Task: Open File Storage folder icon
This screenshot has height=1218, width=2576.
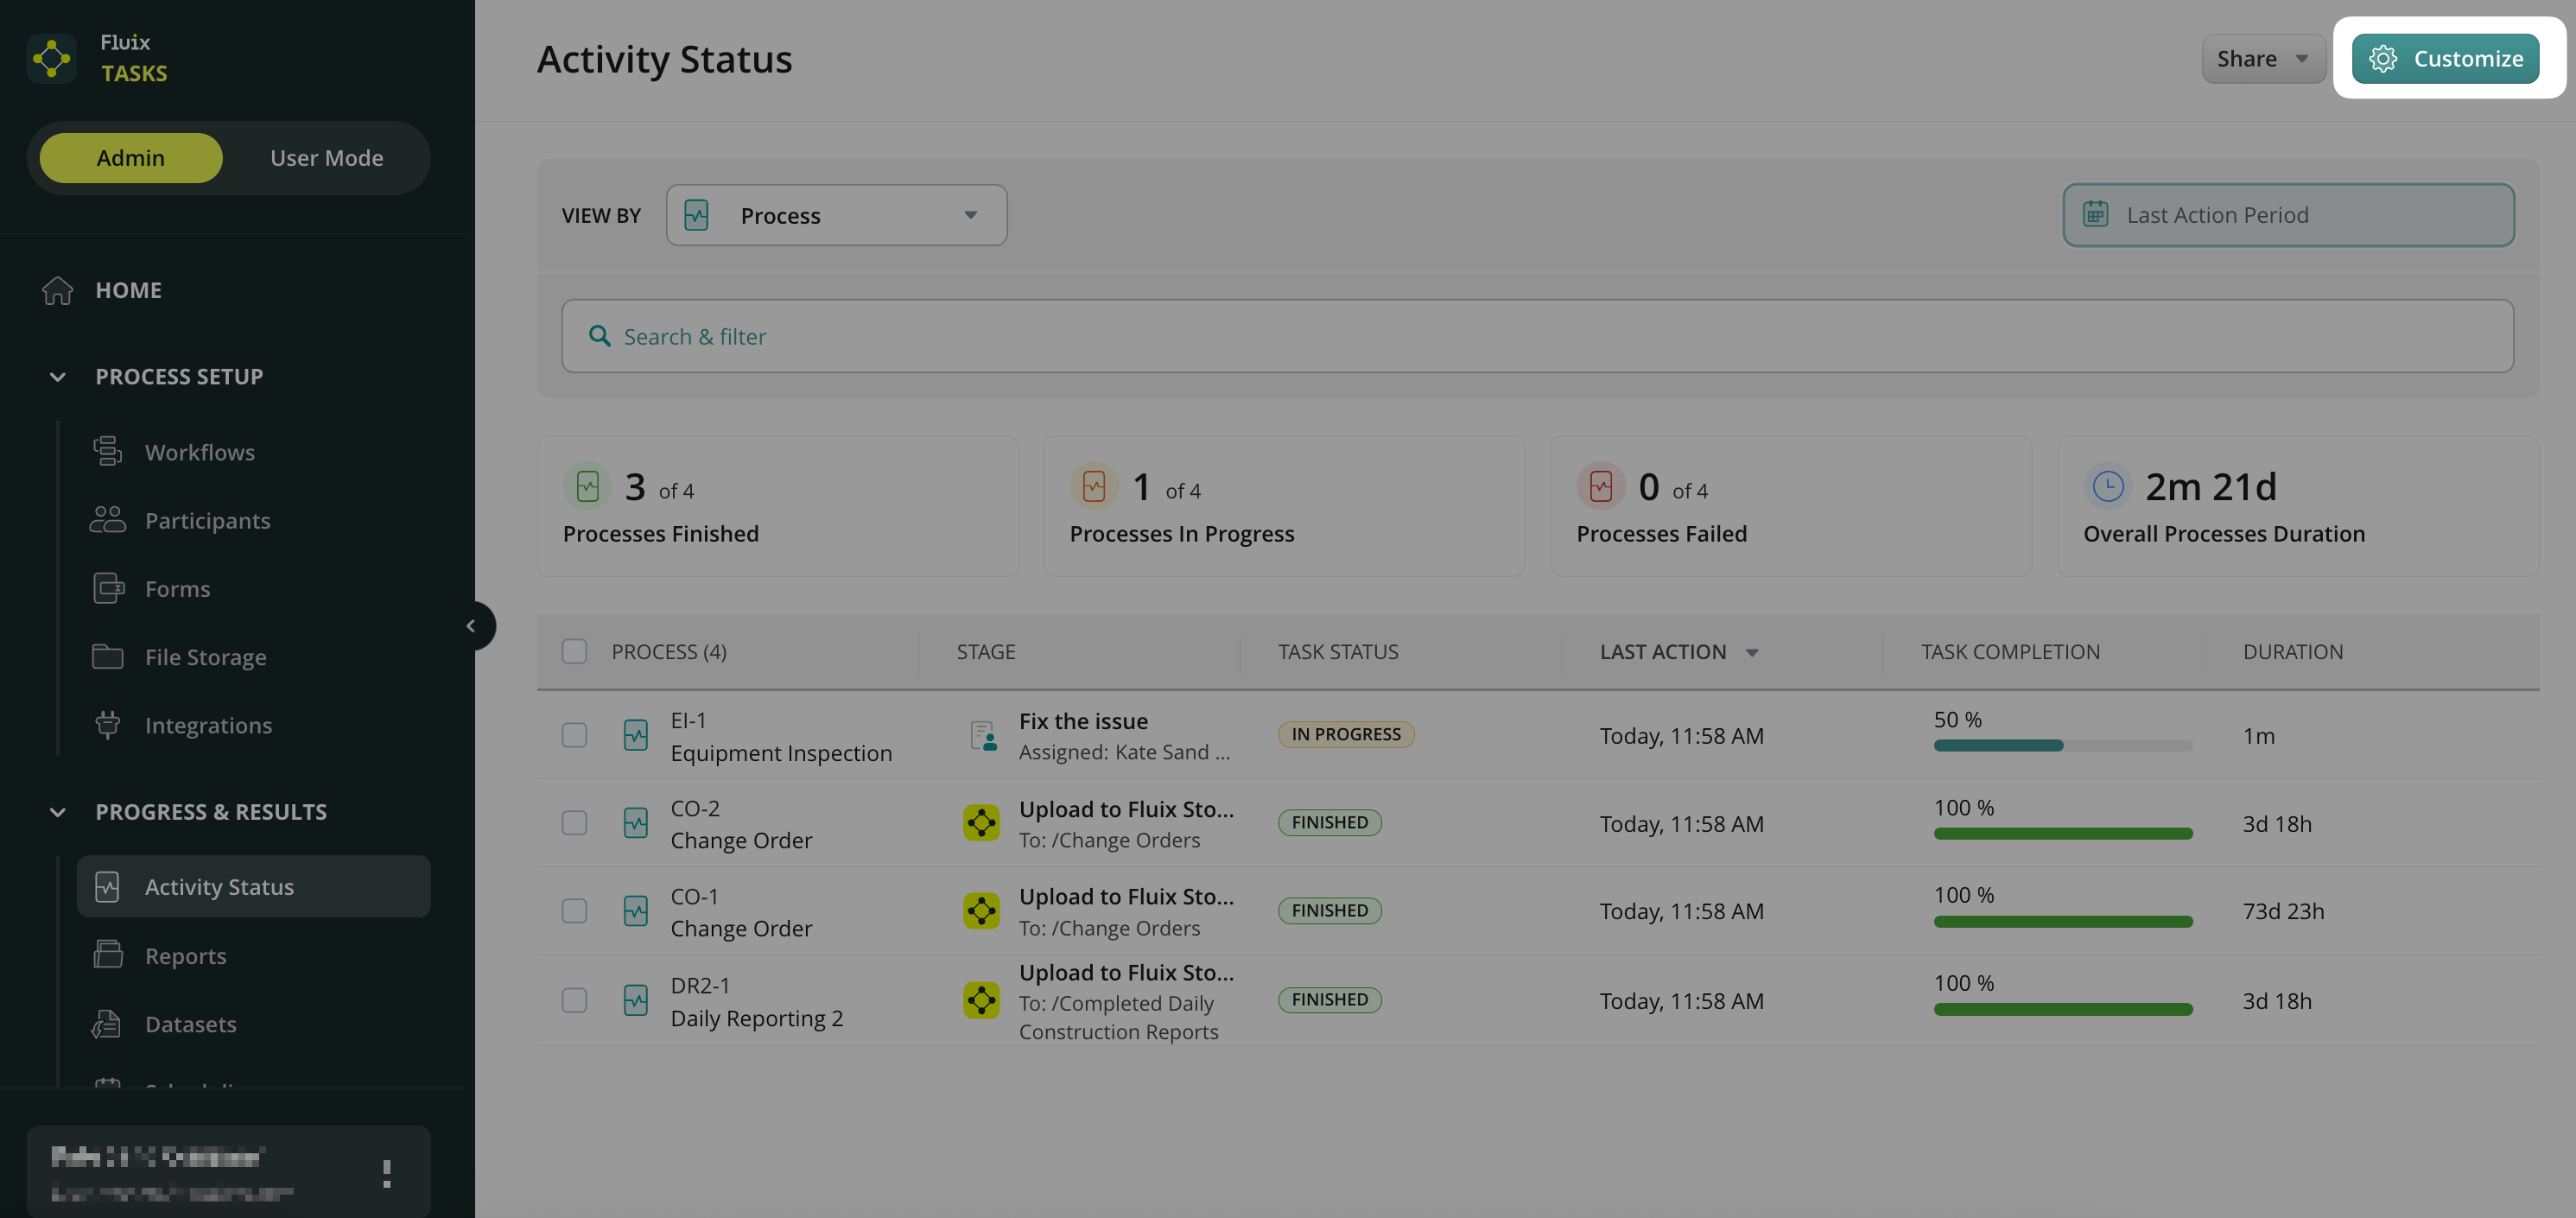Action: (107, 657)
